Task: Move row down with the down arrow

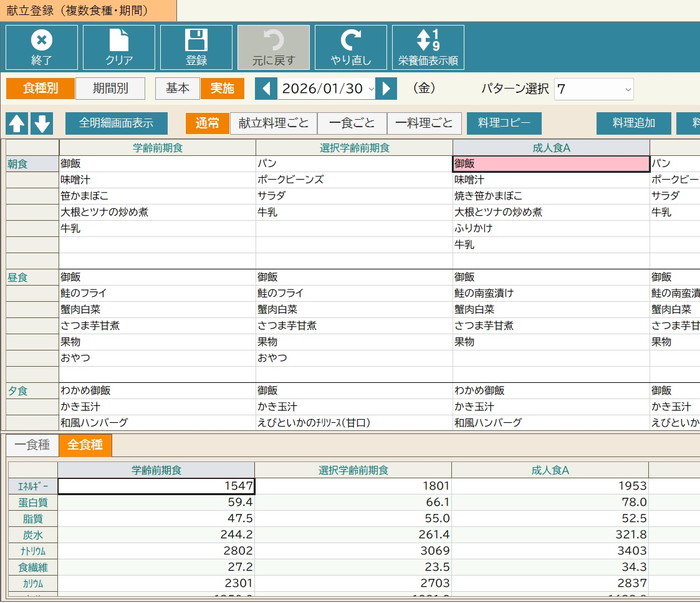Action: click(x=41, y=124)
